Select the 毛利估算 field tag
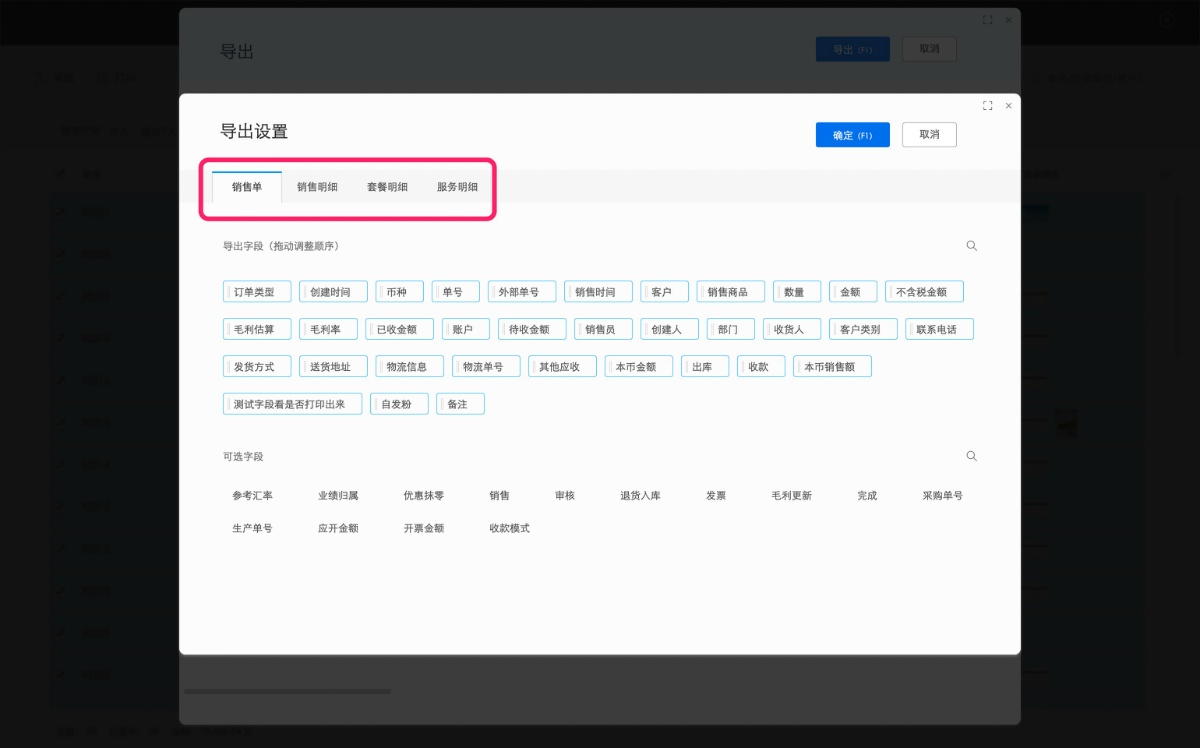The width and height of the screenshot is (1200, 748). tap(256, 329)
